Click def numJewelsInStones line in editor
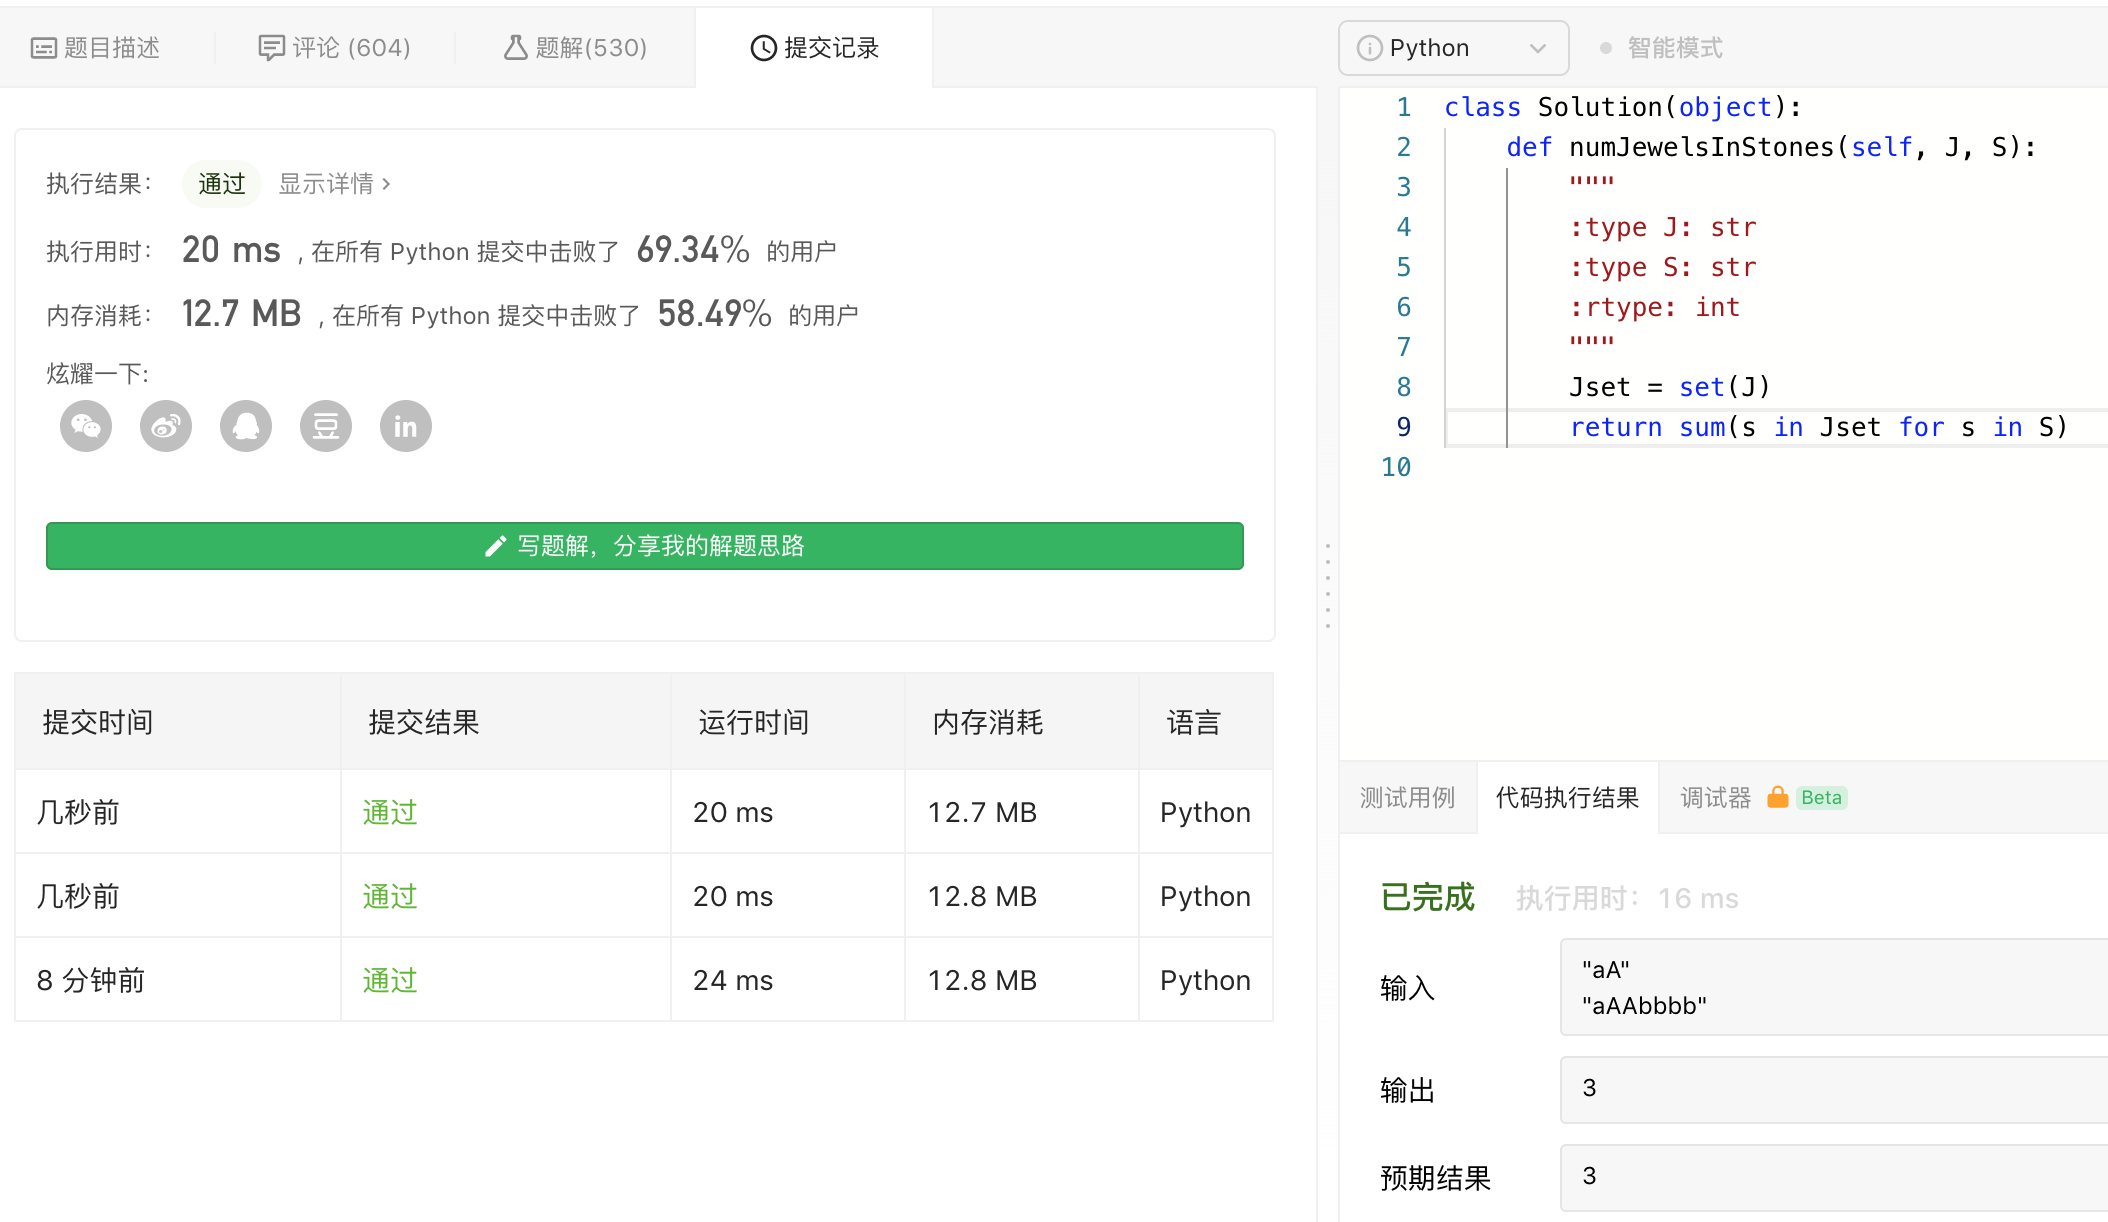The image size is (2108, 1222). pos(1771,147)
